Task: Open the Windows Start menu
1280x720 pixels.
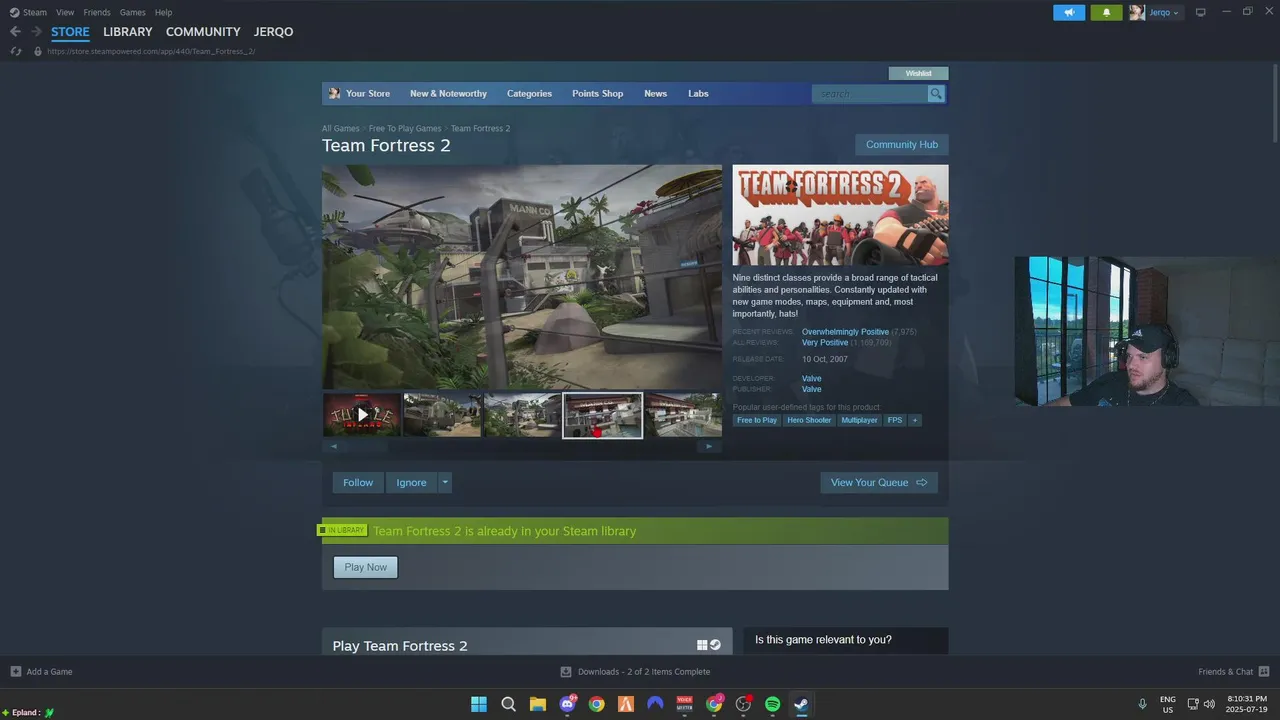Action: point(479,704)
